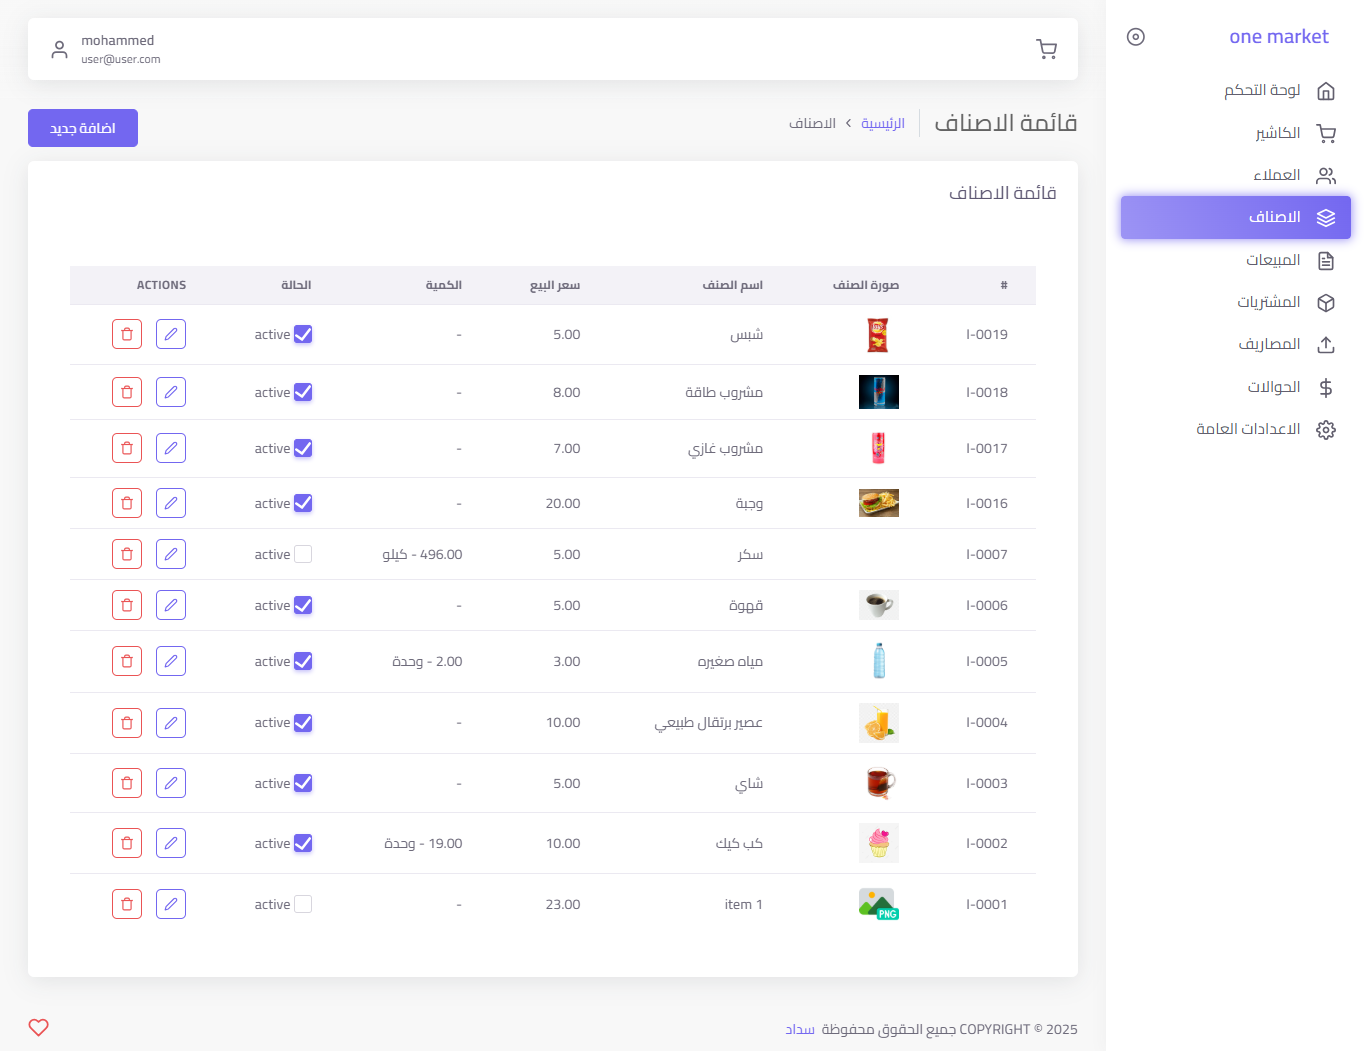Image resolution: width=1366 pixels, height=1051 pixels.
Task: Edit item I-0018 with pencil icon
Action: 171,392
